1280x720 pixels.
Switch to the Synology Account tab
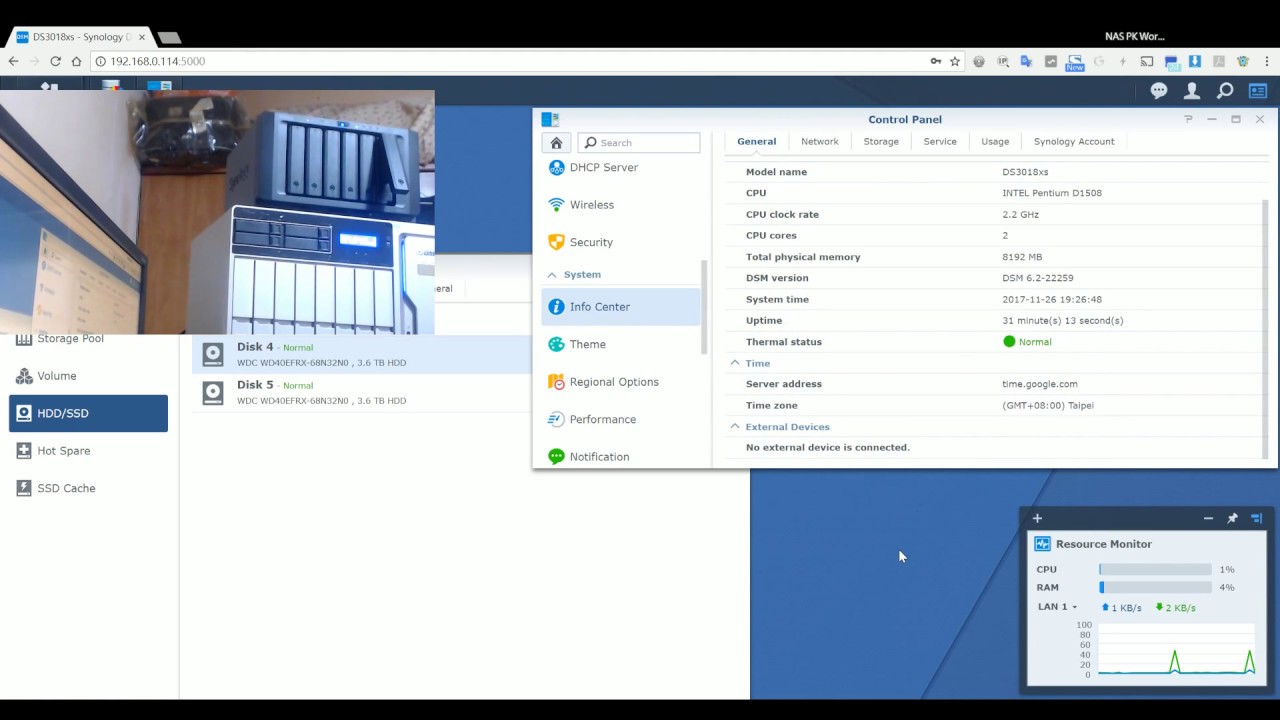[1074, 141]
